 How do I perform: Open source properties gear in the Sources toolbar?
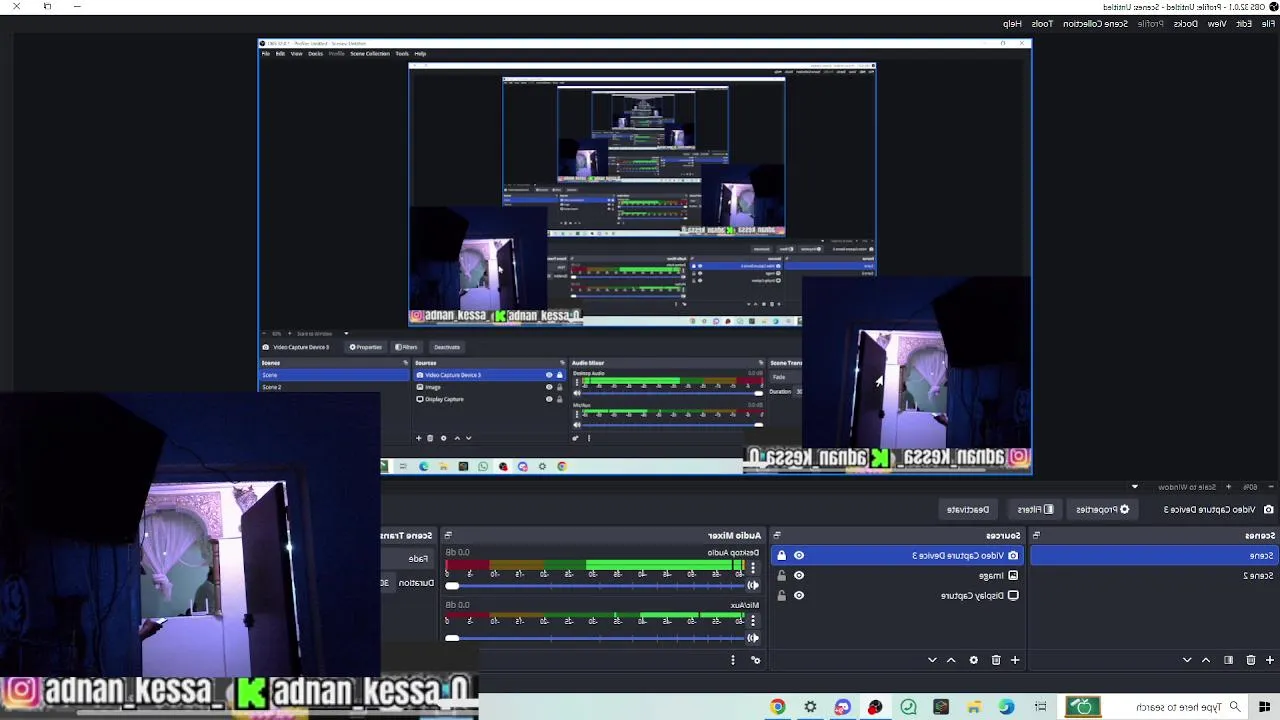point(973,660)
